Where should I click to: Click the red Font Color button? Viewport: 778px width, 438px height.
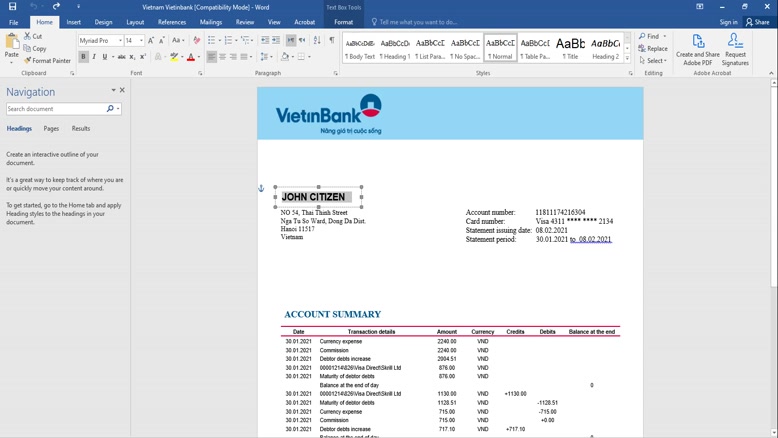click(x=191, y=57)
